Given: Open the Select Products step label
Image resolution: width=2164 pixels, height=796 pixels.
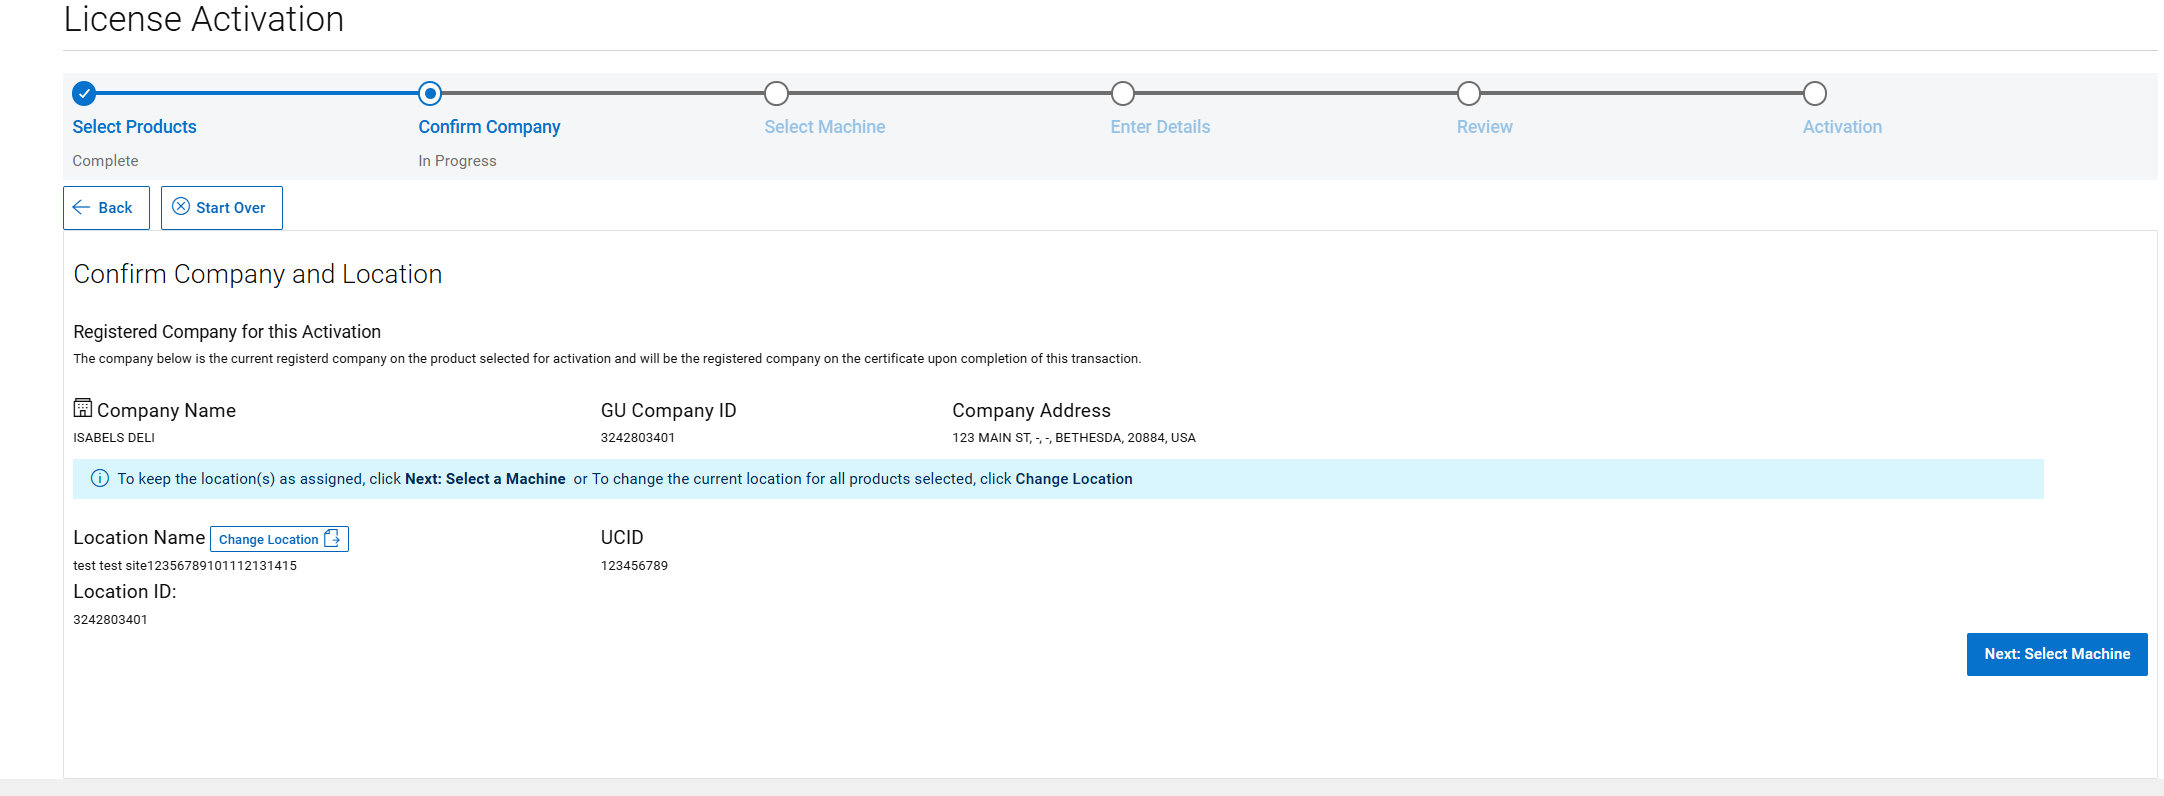Looking at the screenshot, I should (134, 127).
